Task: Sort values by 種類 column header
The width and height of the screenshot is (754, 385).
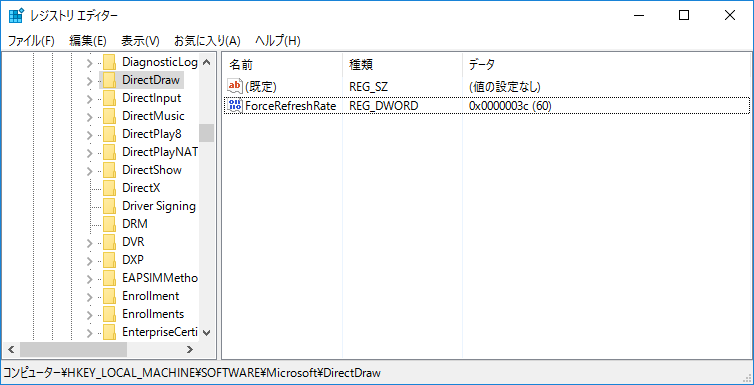Action: pyautogui.click(x=402, y=64)
